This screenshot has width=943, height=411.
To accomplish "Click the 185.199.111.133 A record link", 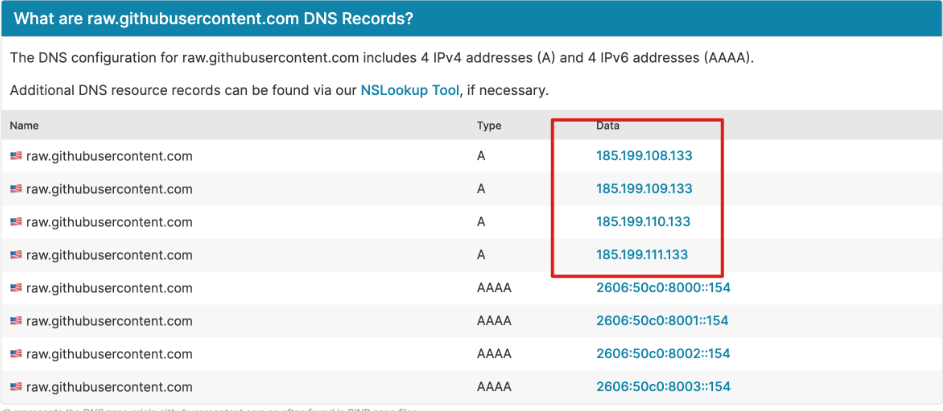I will 642,255.
